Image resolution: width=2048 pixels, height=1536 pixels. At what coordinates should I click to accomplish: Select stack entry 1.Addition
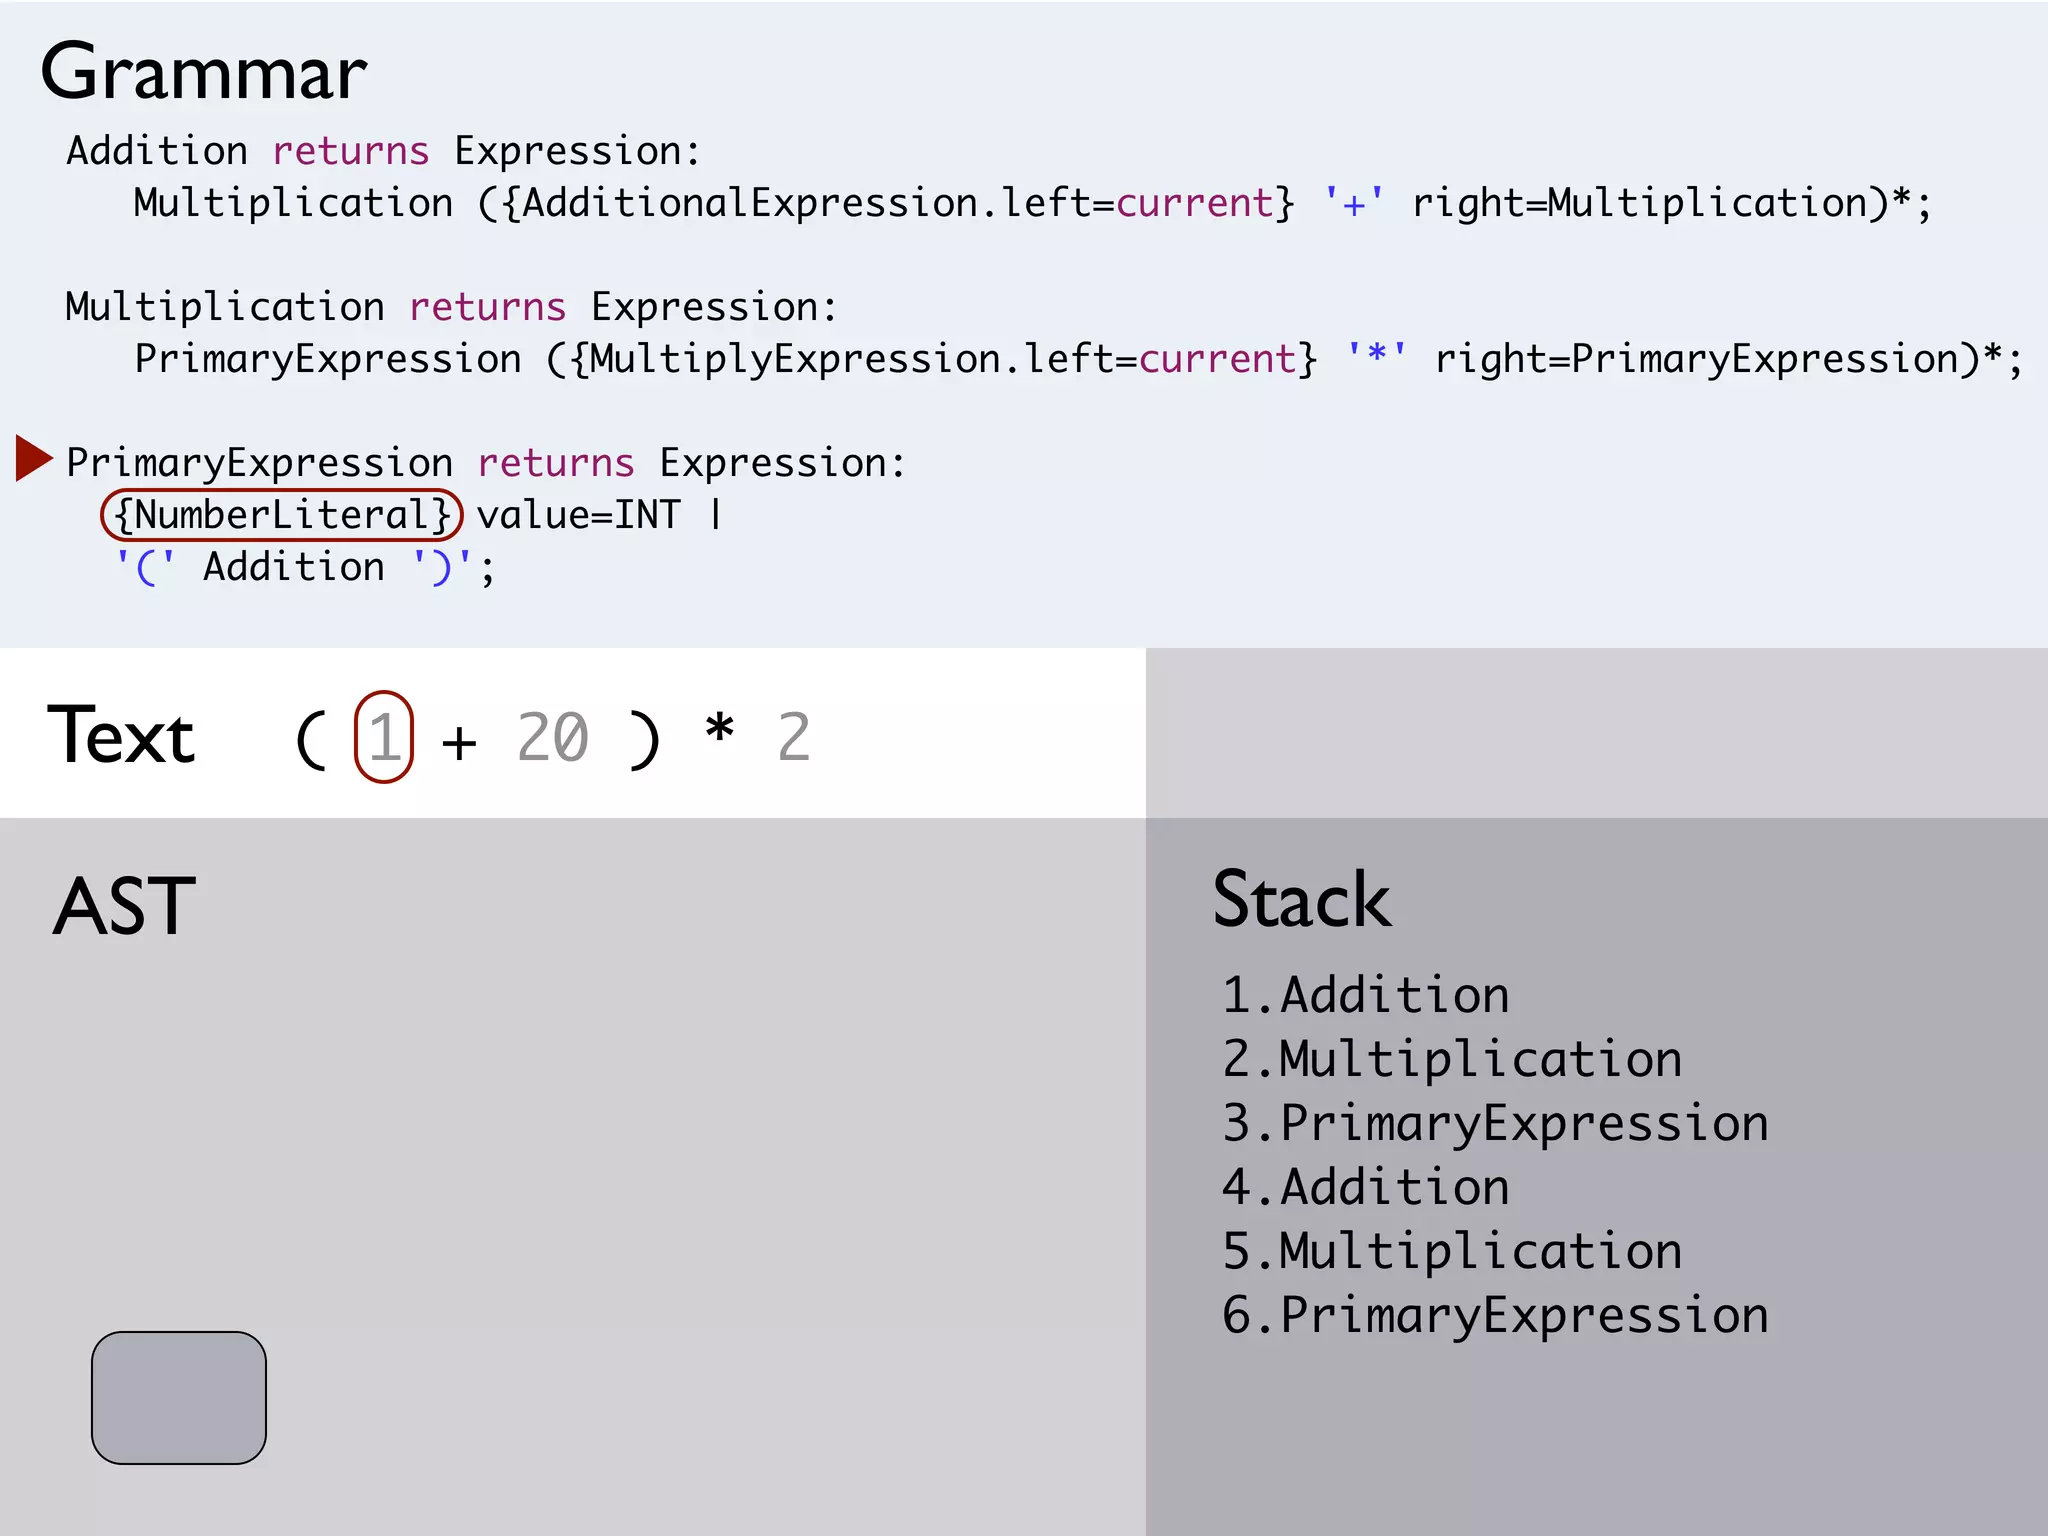pos(1365,995)
